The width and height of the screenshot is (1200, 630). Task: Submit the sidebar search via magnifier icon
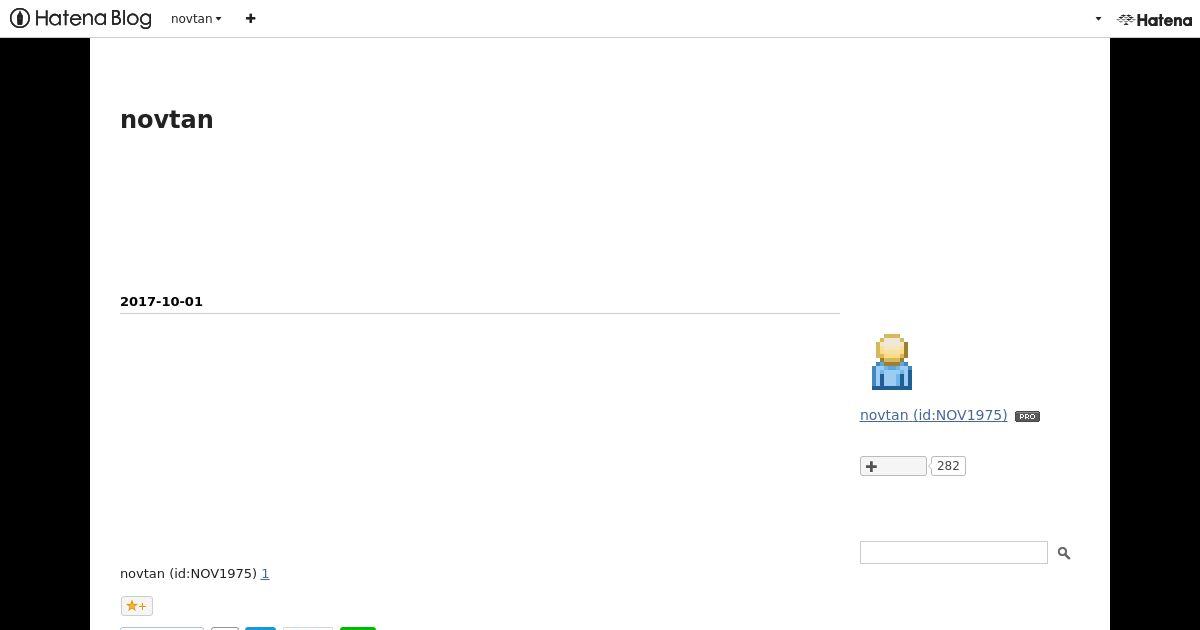coord(1064,553)
